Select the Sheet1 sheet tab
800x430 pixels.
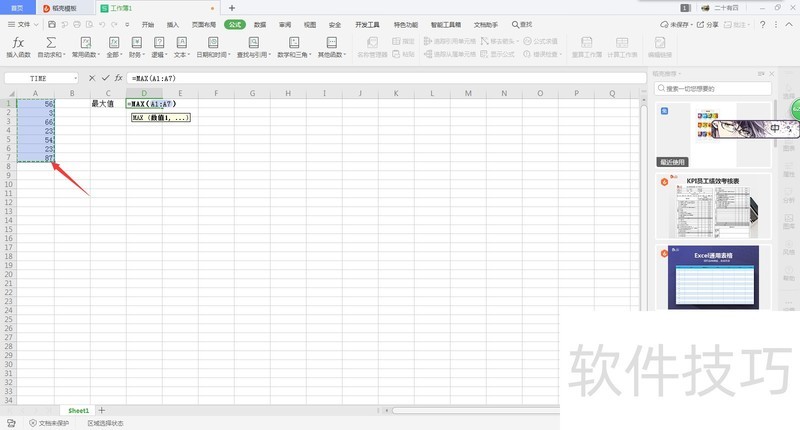click(79, 410)
